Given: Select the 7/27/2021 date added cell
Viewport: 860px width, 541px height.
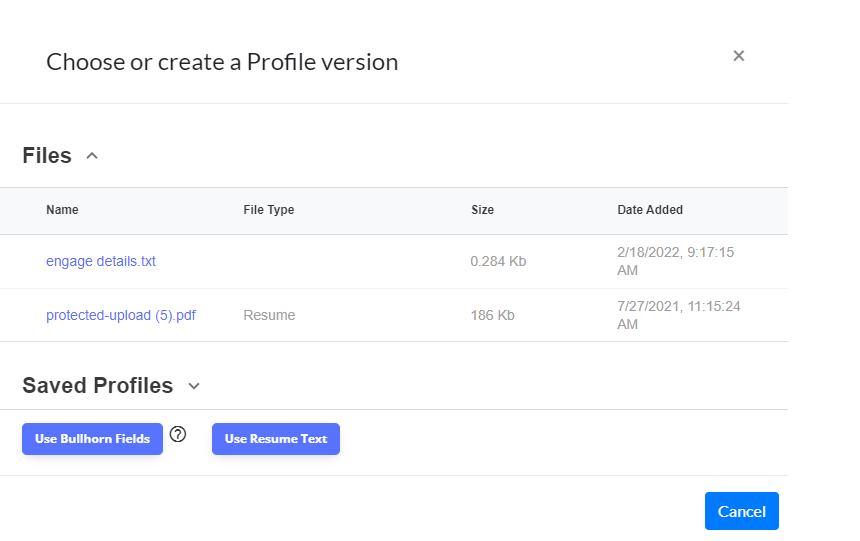Looking at the screenshot, I should pos(679,315).
